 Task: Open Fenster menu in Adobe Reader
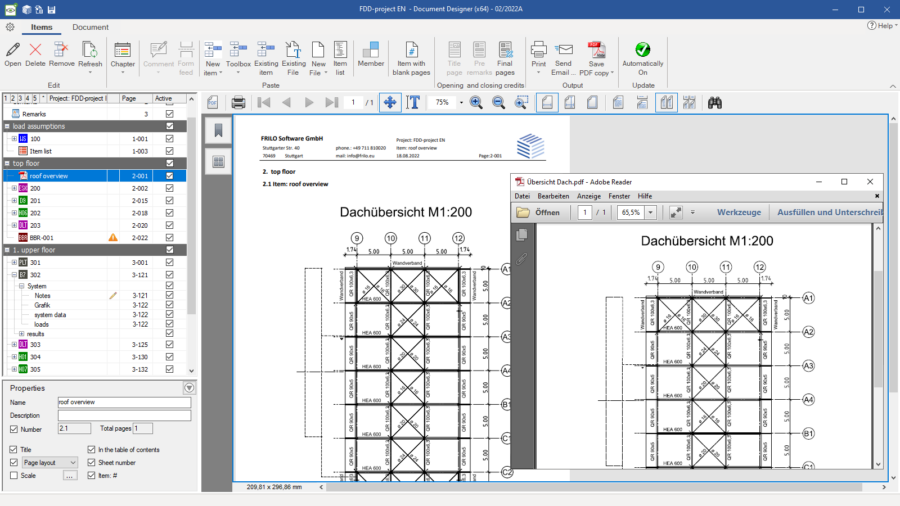(619, 196)
